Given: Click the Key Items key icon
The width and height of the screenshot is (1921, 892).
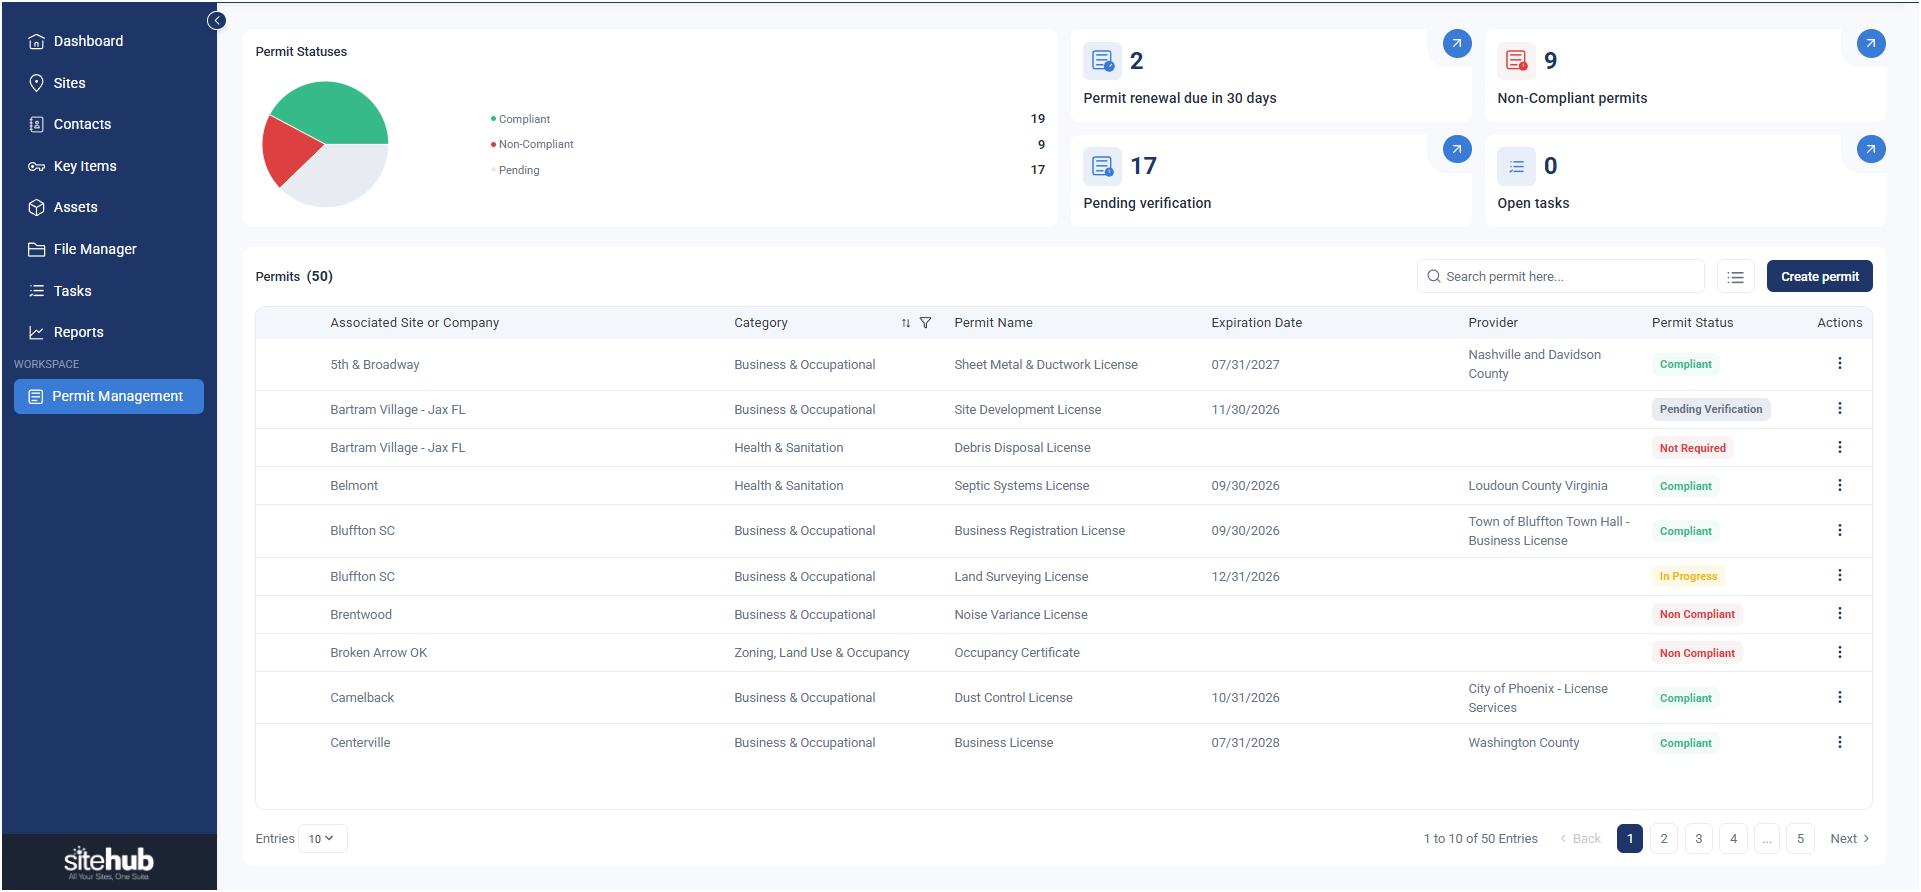Looking at the screenshot, I should 36,166.
